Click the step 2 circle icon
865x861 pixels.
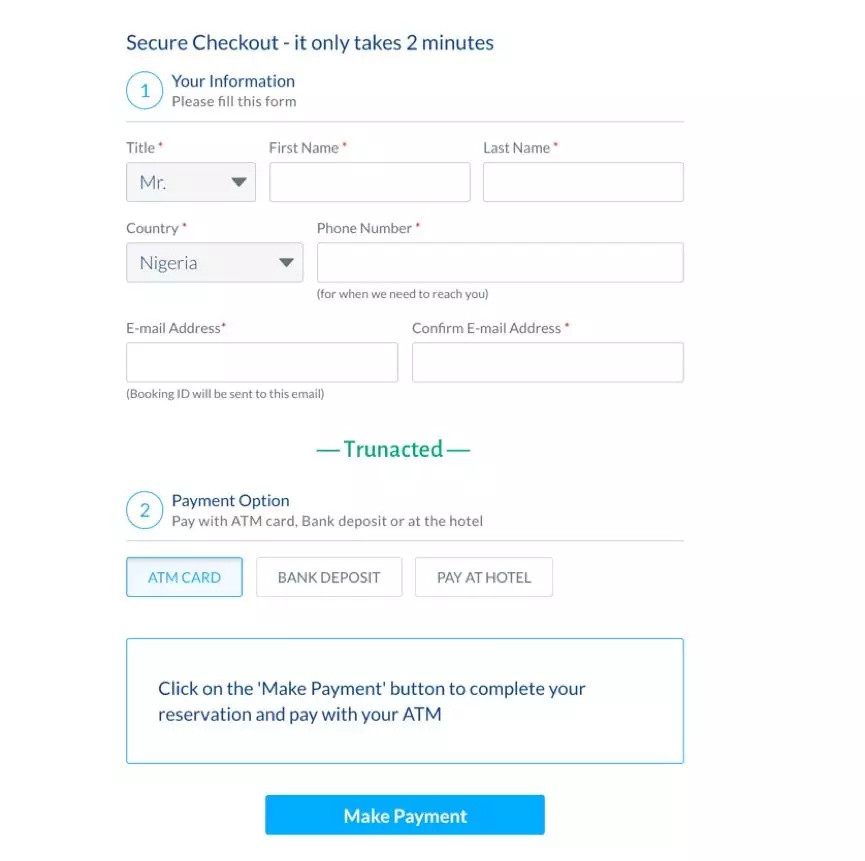(145, 510)
